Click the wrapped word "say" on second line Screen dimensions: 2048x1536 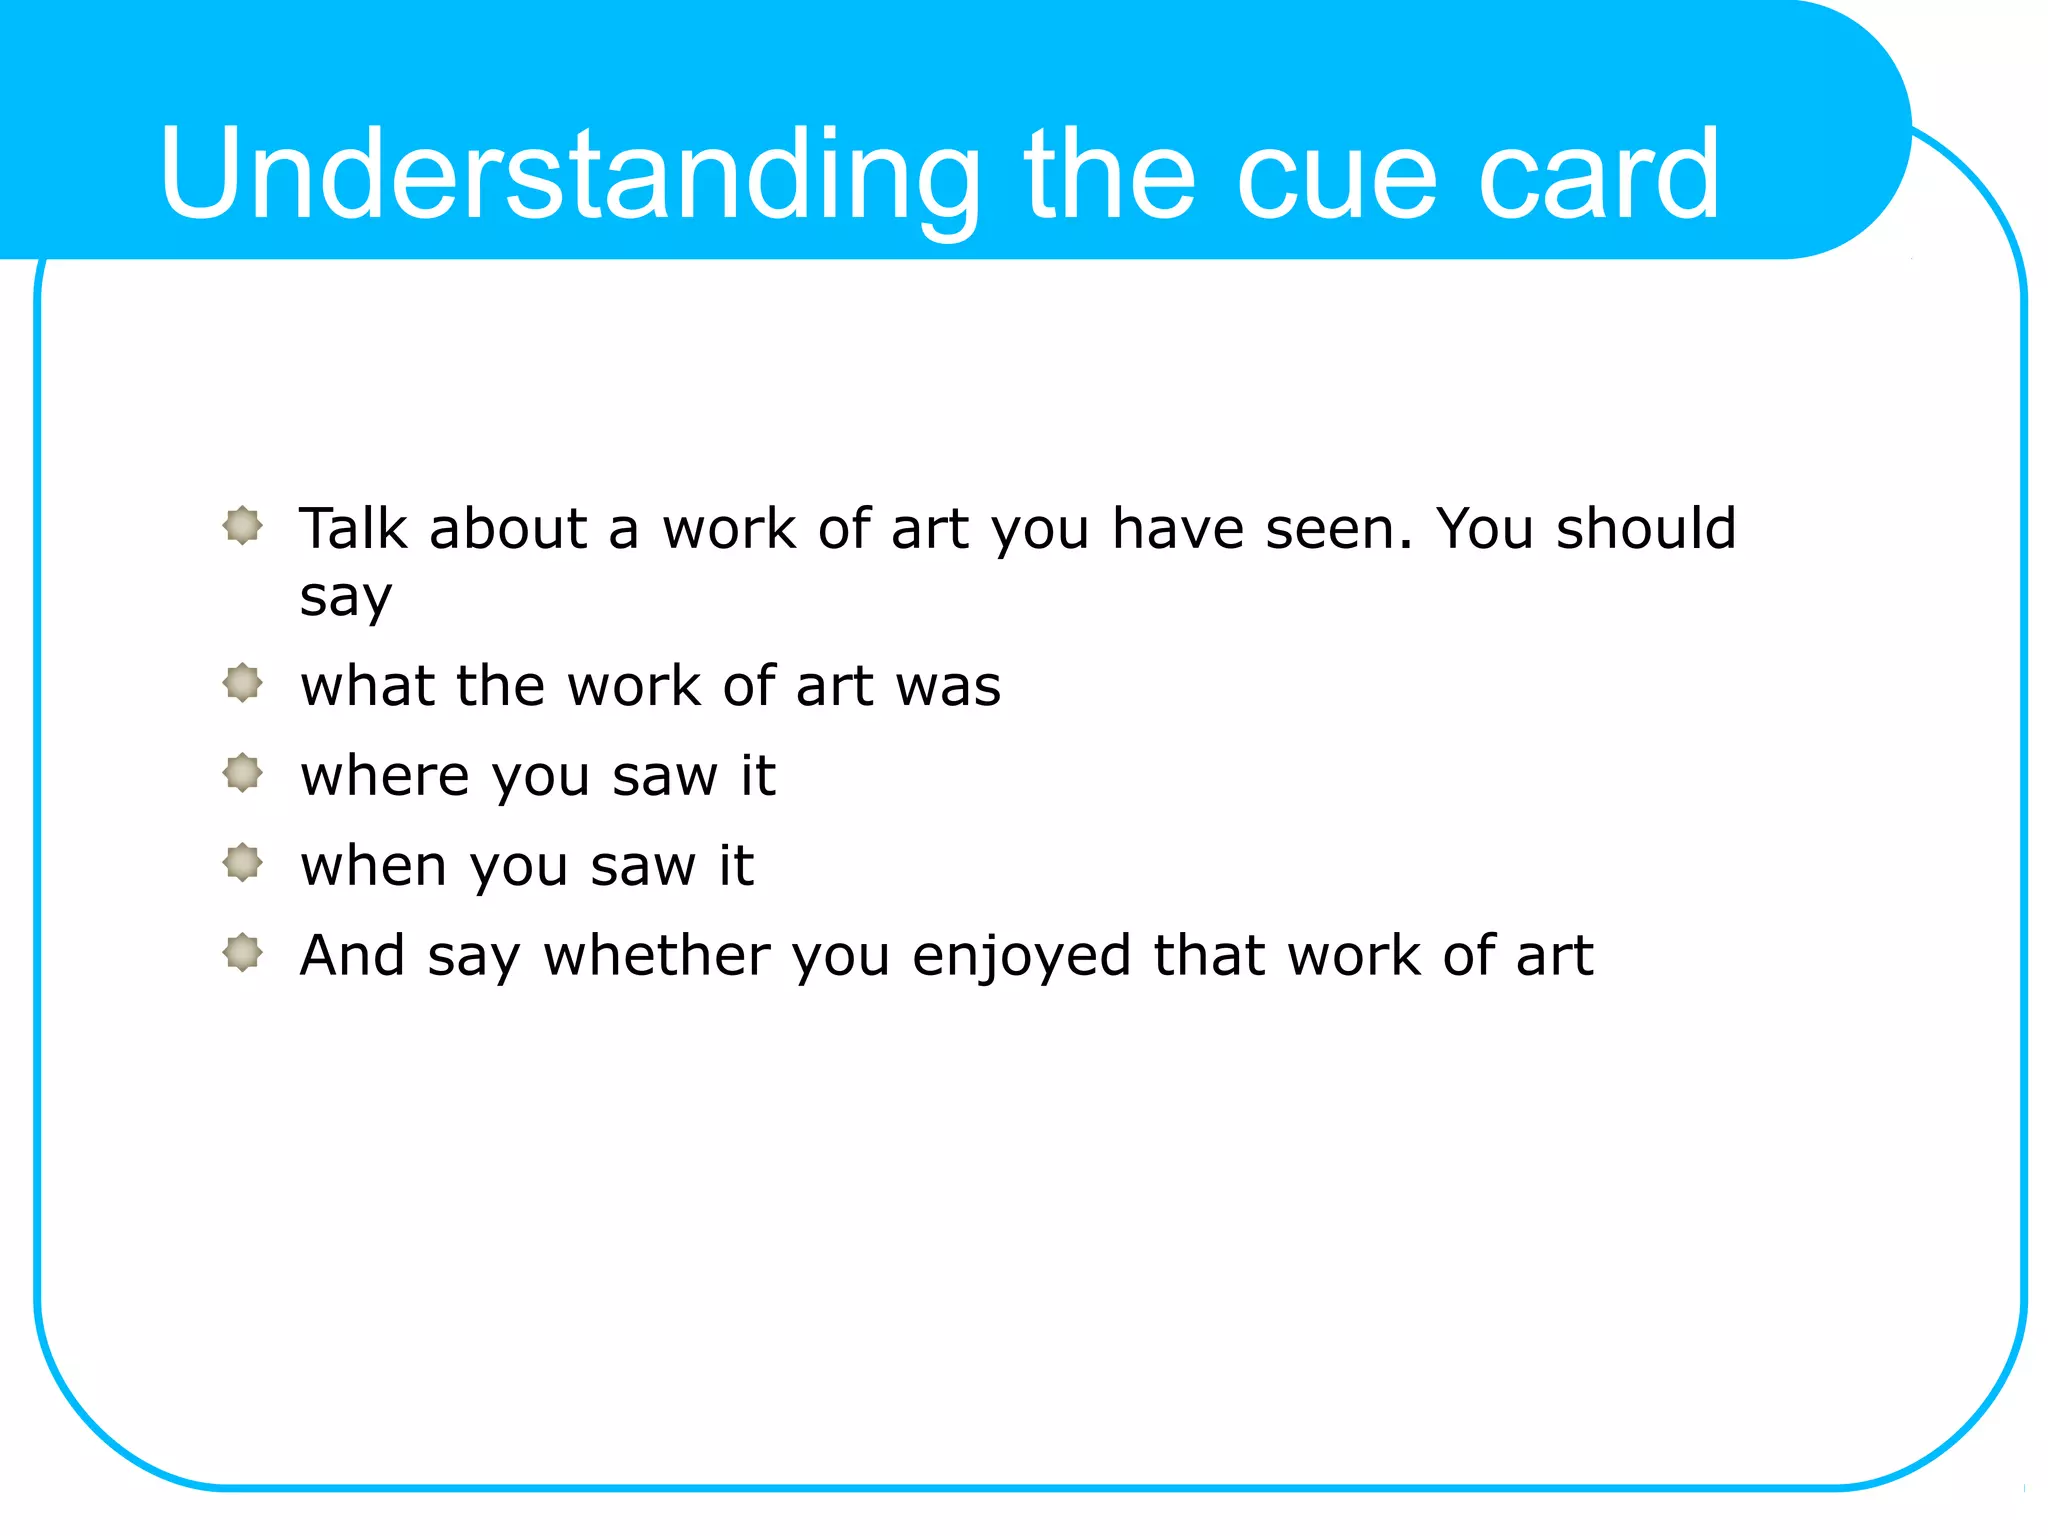click(345, 598)
